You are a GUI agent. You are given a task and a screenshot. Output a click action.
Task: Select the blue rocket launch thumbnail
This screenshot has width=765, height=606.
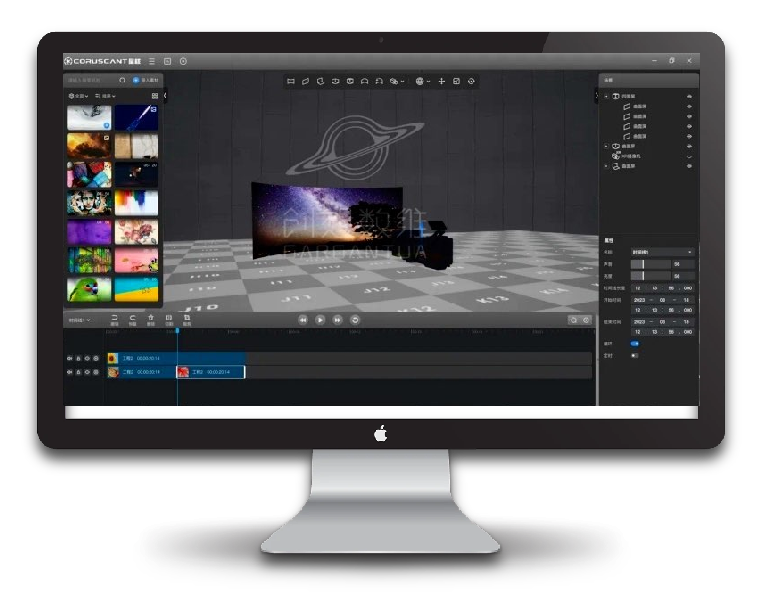136,118
